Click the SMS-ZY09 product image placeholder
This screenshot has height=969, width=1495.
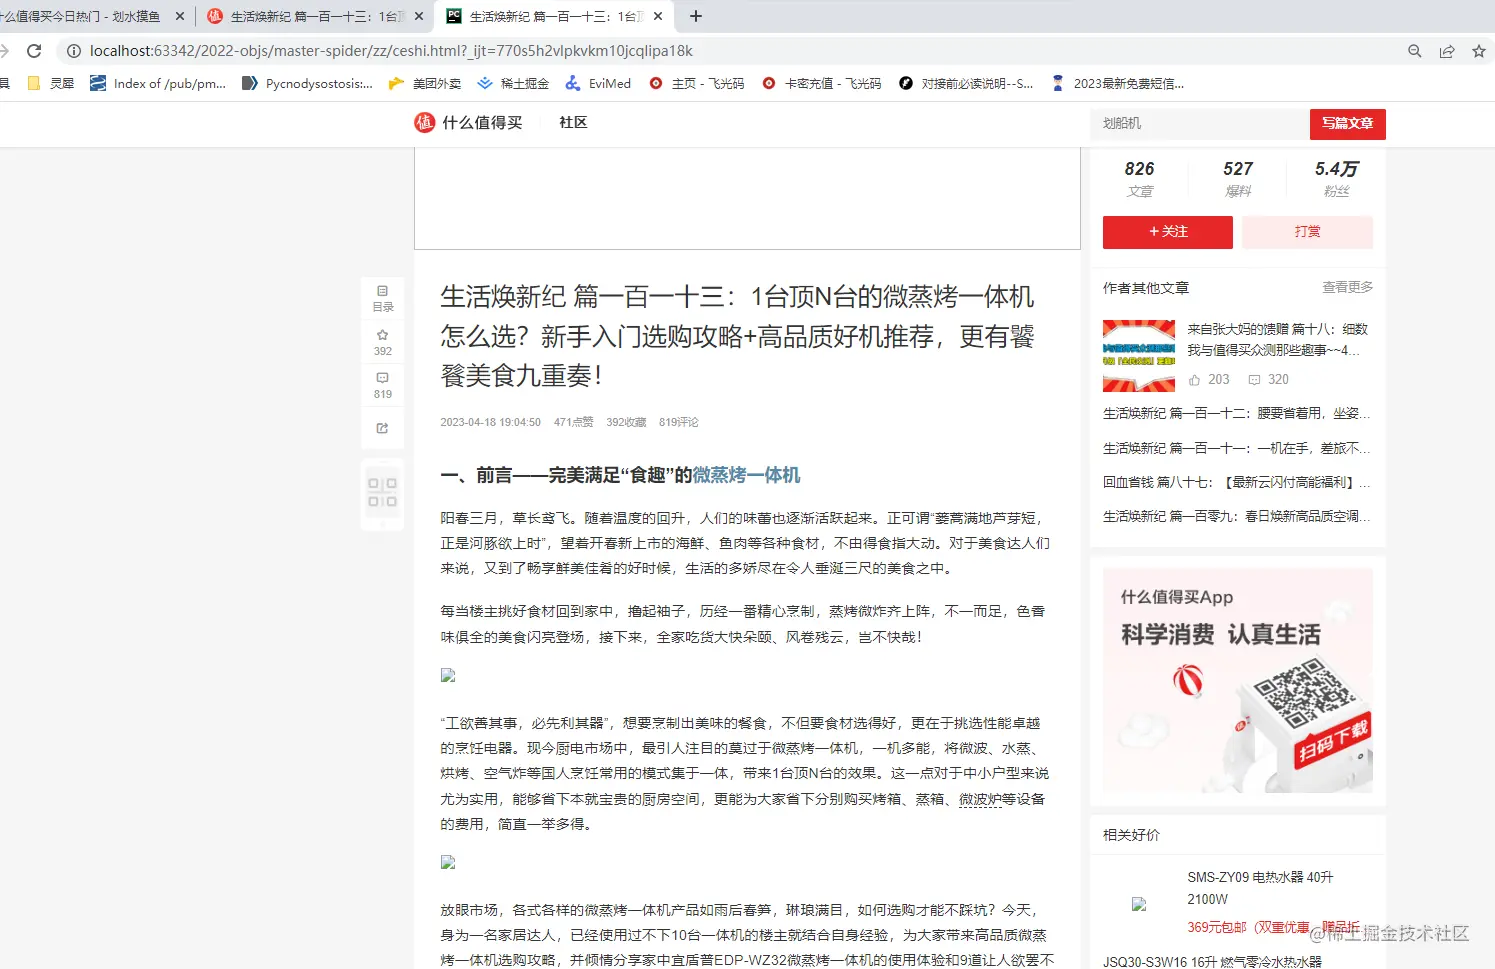tap(1138, 904)
